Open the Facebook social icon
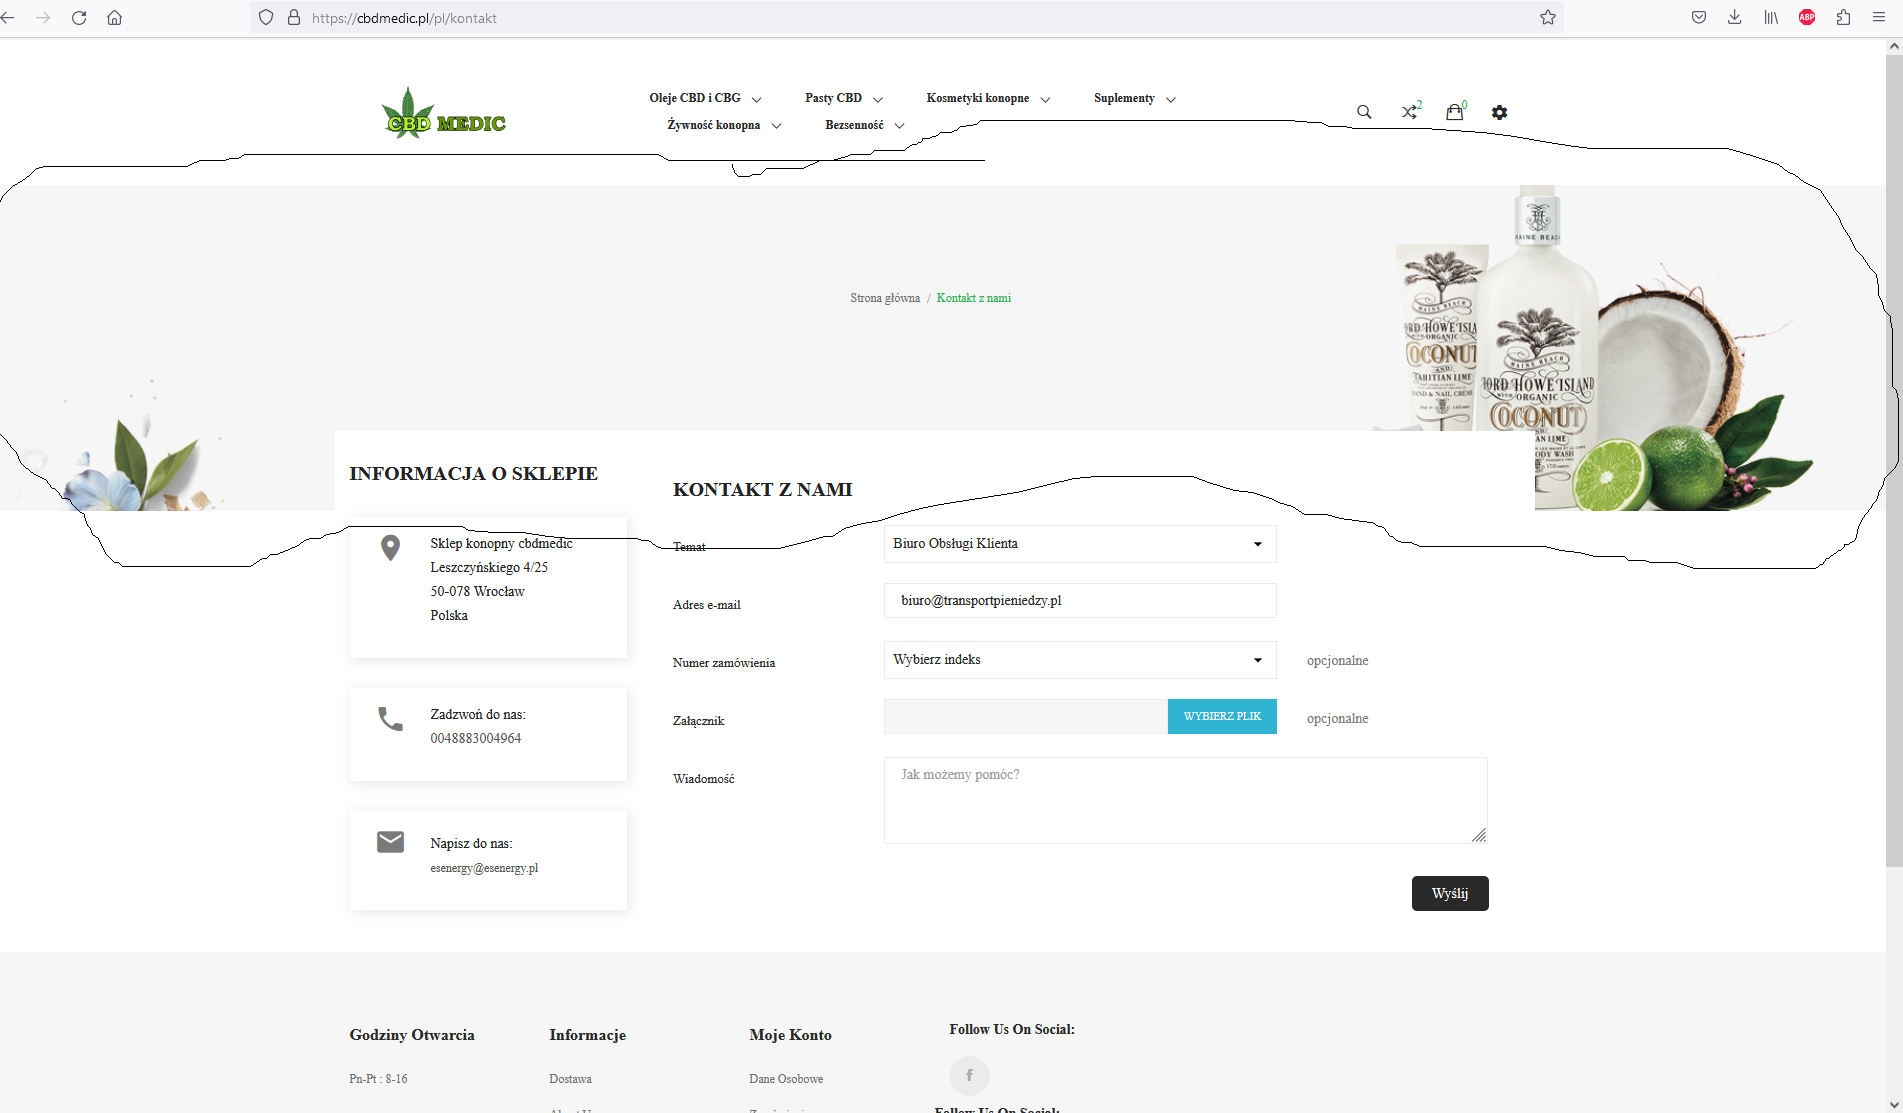 (969, 1076)
